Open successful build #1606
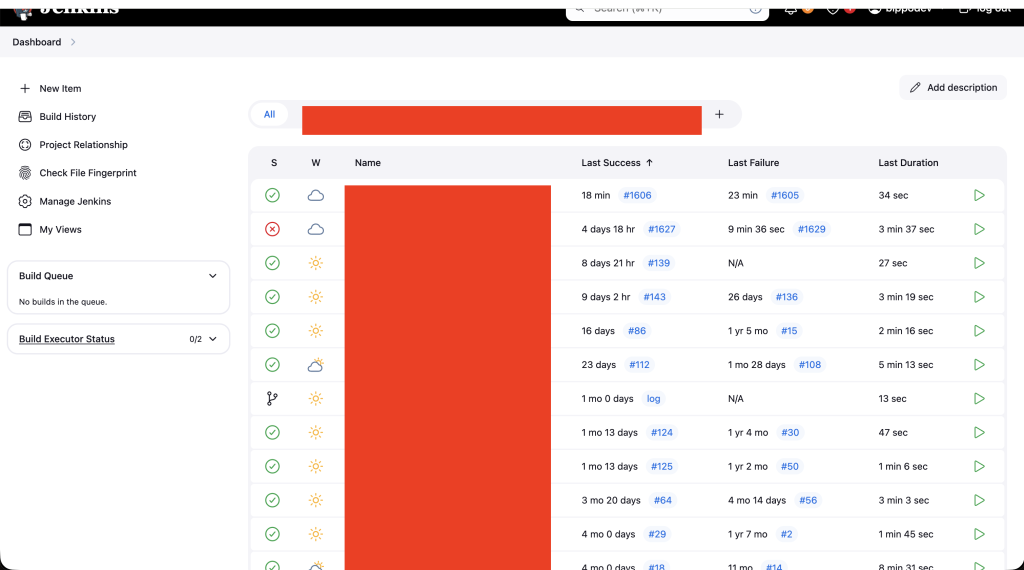This screenshot has width=1024, height=570. pos(637,195)
